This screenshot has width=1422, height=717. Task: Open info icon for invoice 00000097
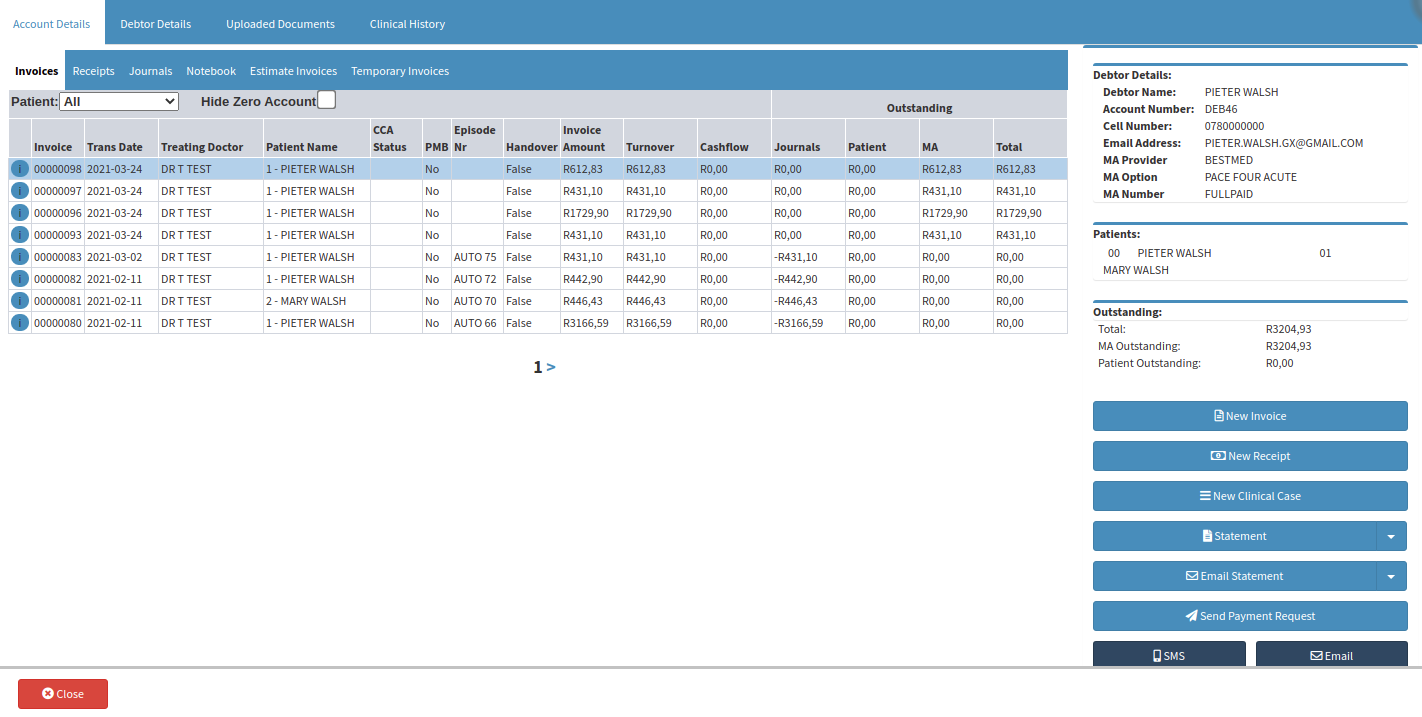coord(20,191)
